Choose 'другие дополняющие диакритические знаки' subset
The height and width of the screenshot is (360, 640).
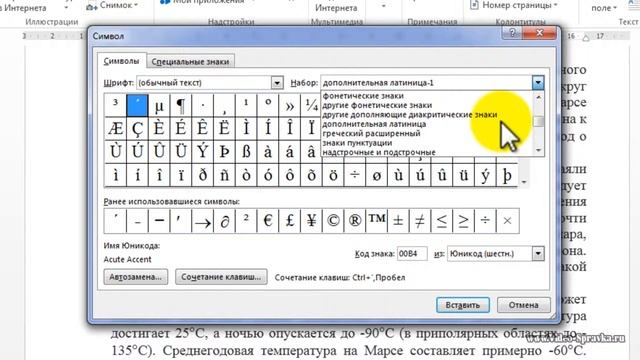409,115
